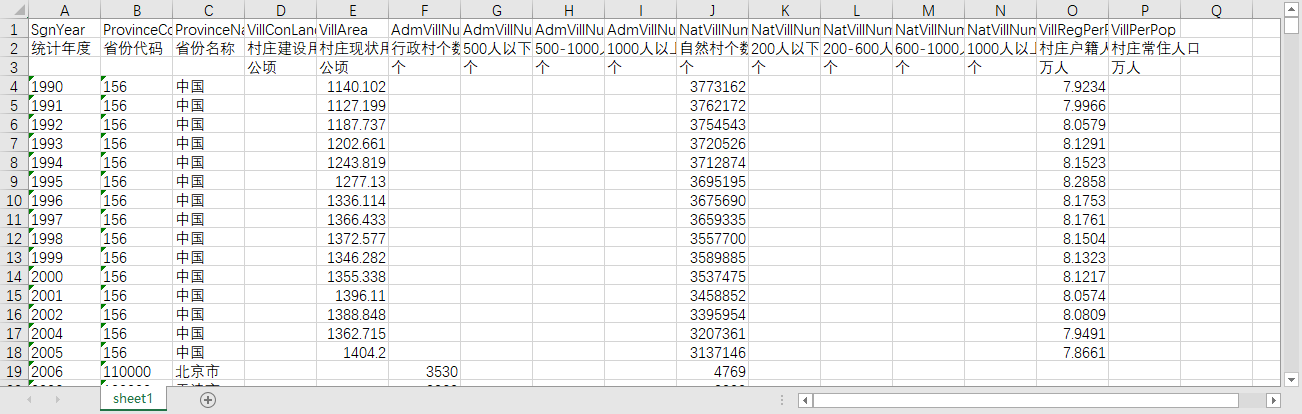Click cell 统计年度
The width and height of the screenshot is (1302, 414).
point(64,48)
